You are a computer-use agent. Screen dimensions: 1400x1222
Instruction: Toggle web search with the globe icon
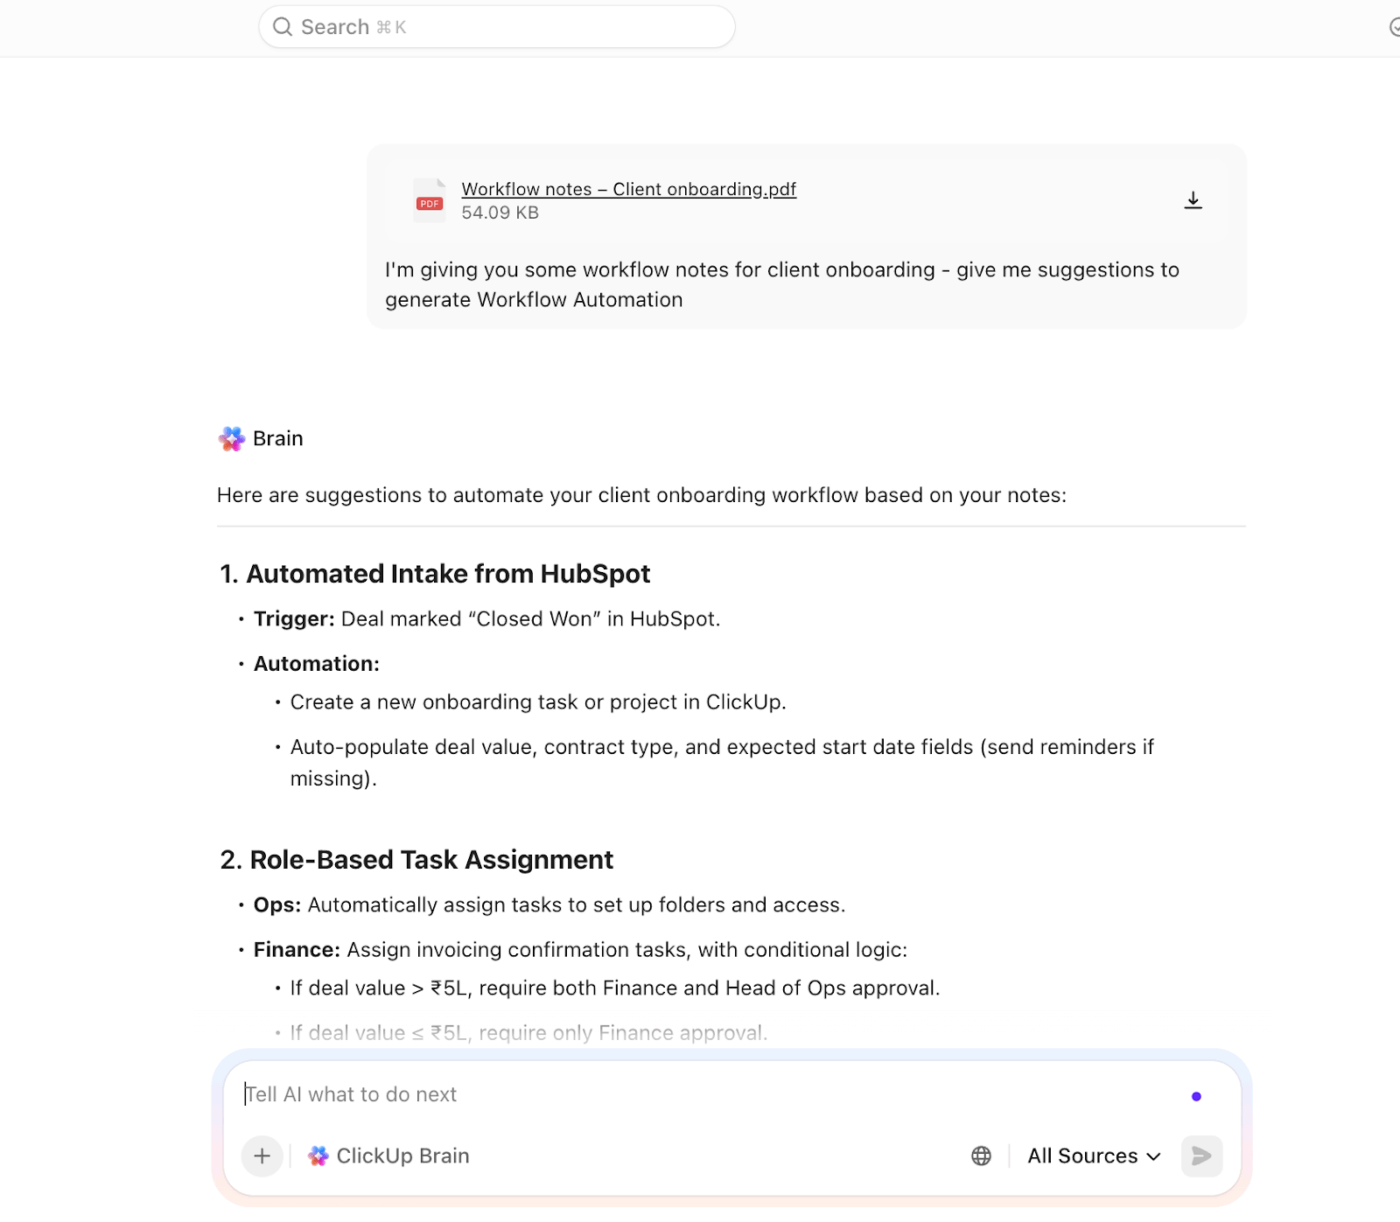(x=980, y=1156)
